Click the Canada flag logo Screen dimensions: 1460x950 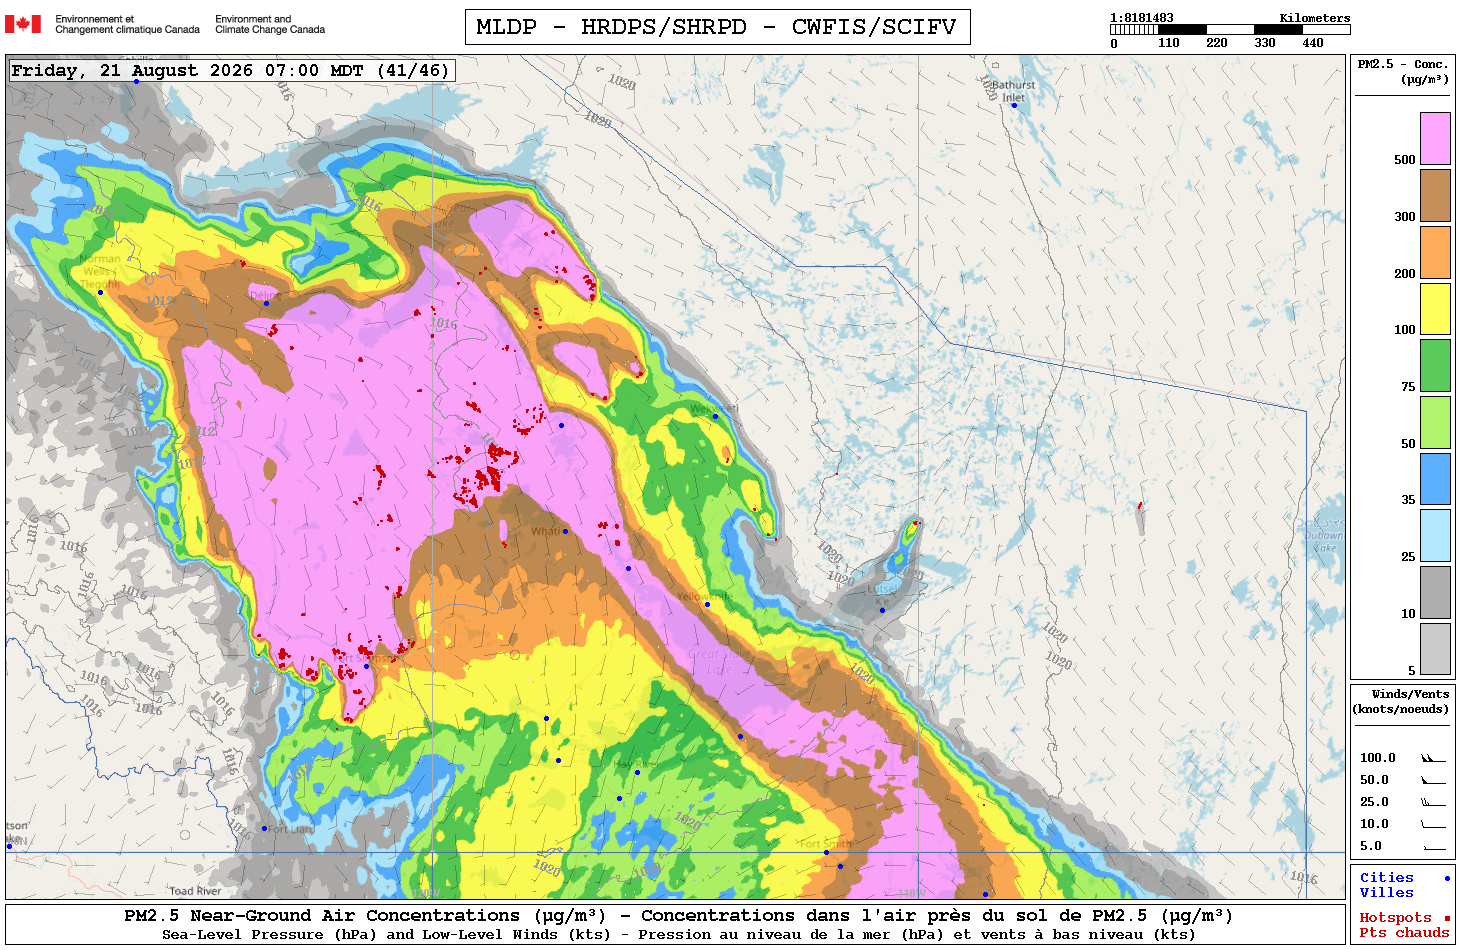pyautogui.click(x=23, y=24)
